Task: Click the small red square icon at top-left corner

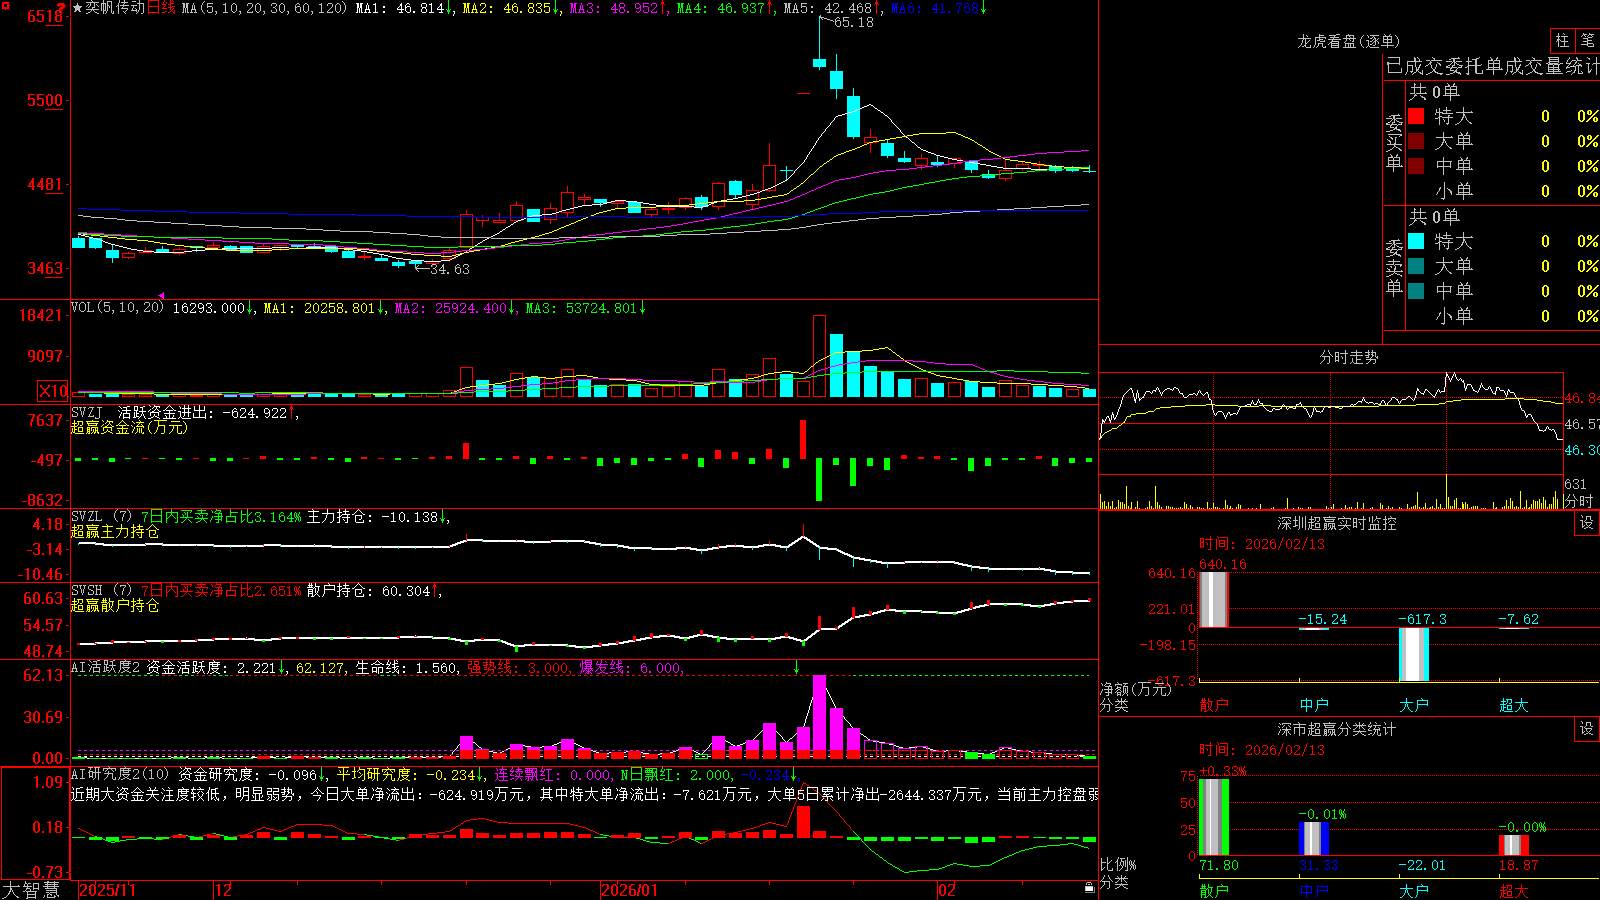Action: pos(5,5)
